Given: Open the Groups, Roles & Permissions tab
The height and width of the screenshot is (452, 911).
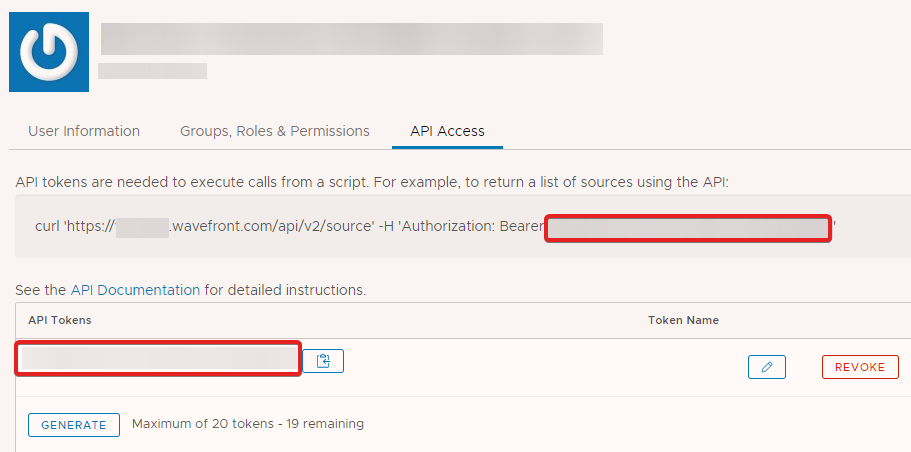Looking at the screenshot, I should 275,131.
